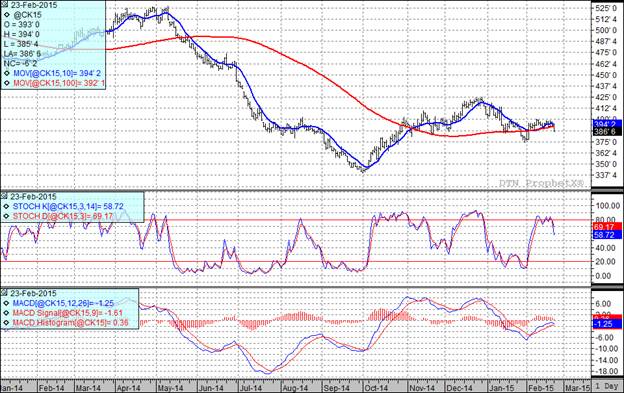Select the MACD Signal[@CK15,9] label
Image resolution: width=624 pixels, height=393 pixels.
tap(68, 313)
